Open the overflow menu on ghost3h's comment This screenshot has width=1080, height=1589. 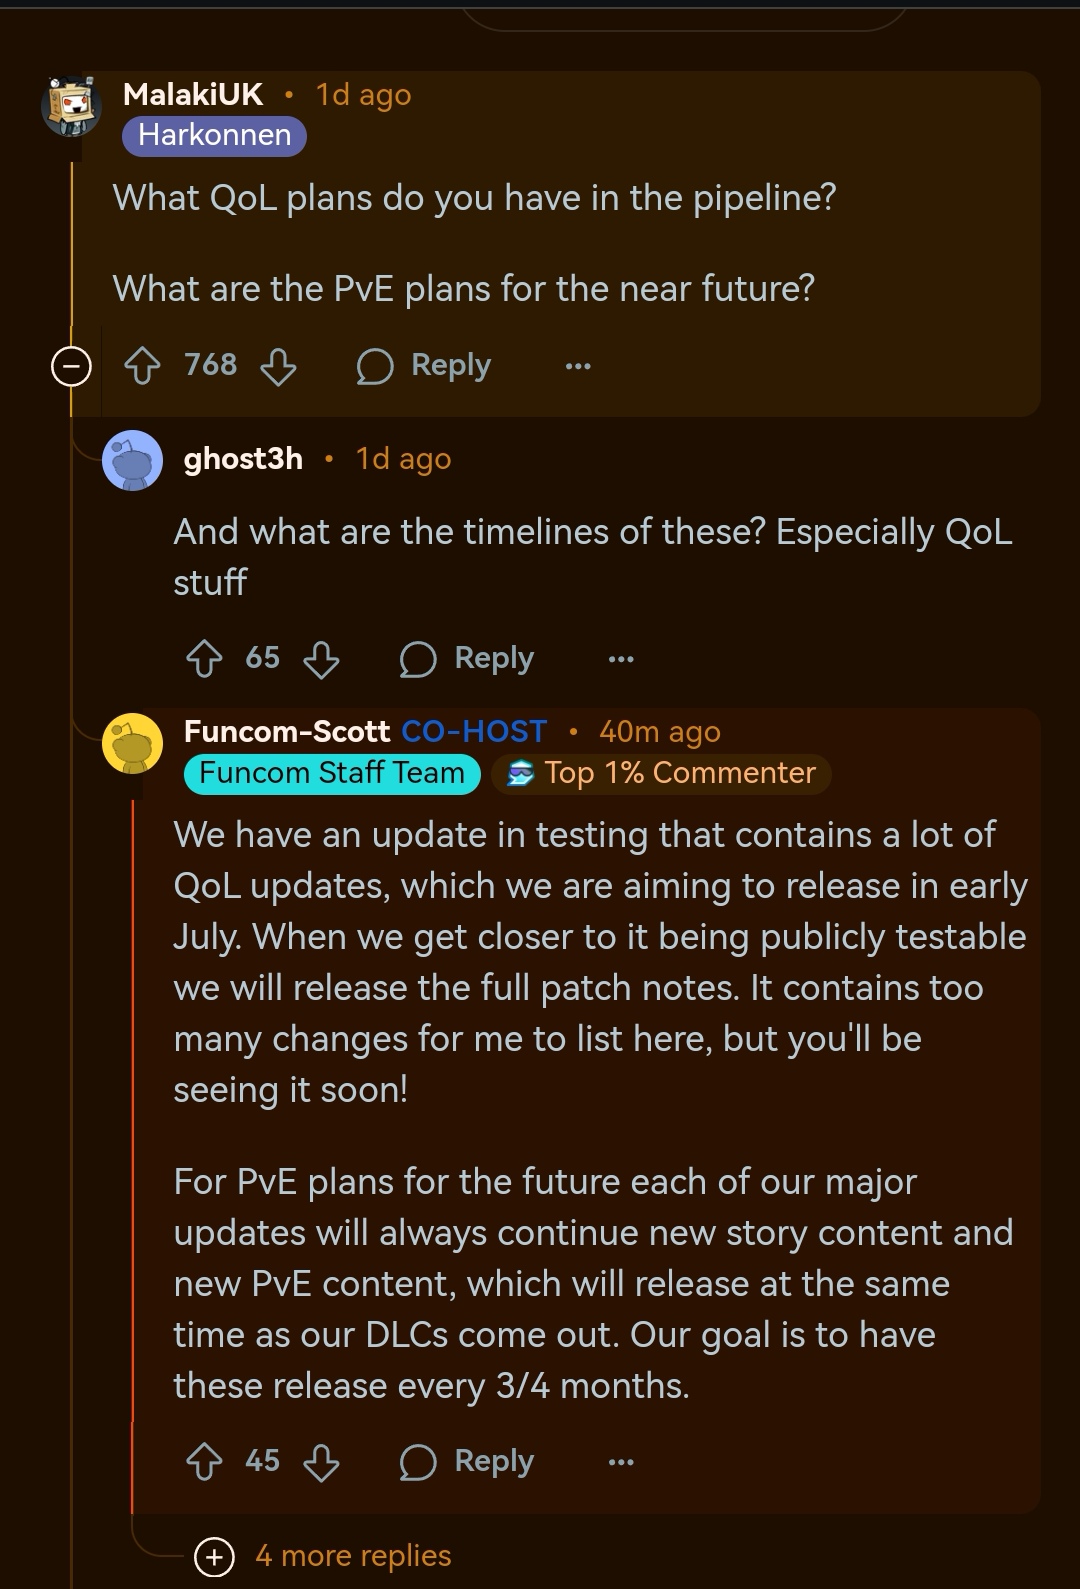tap(620, 659)
